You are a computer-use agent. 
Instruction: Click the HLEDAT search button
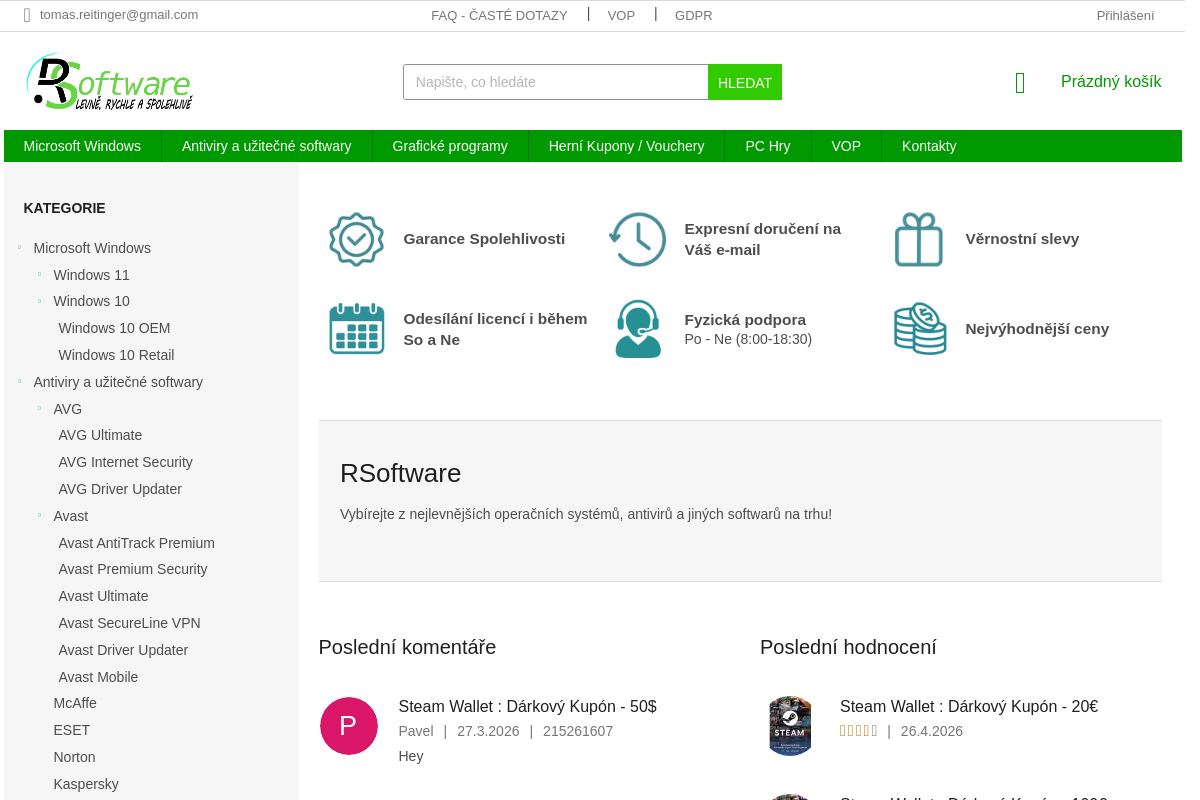coord(744,82)
